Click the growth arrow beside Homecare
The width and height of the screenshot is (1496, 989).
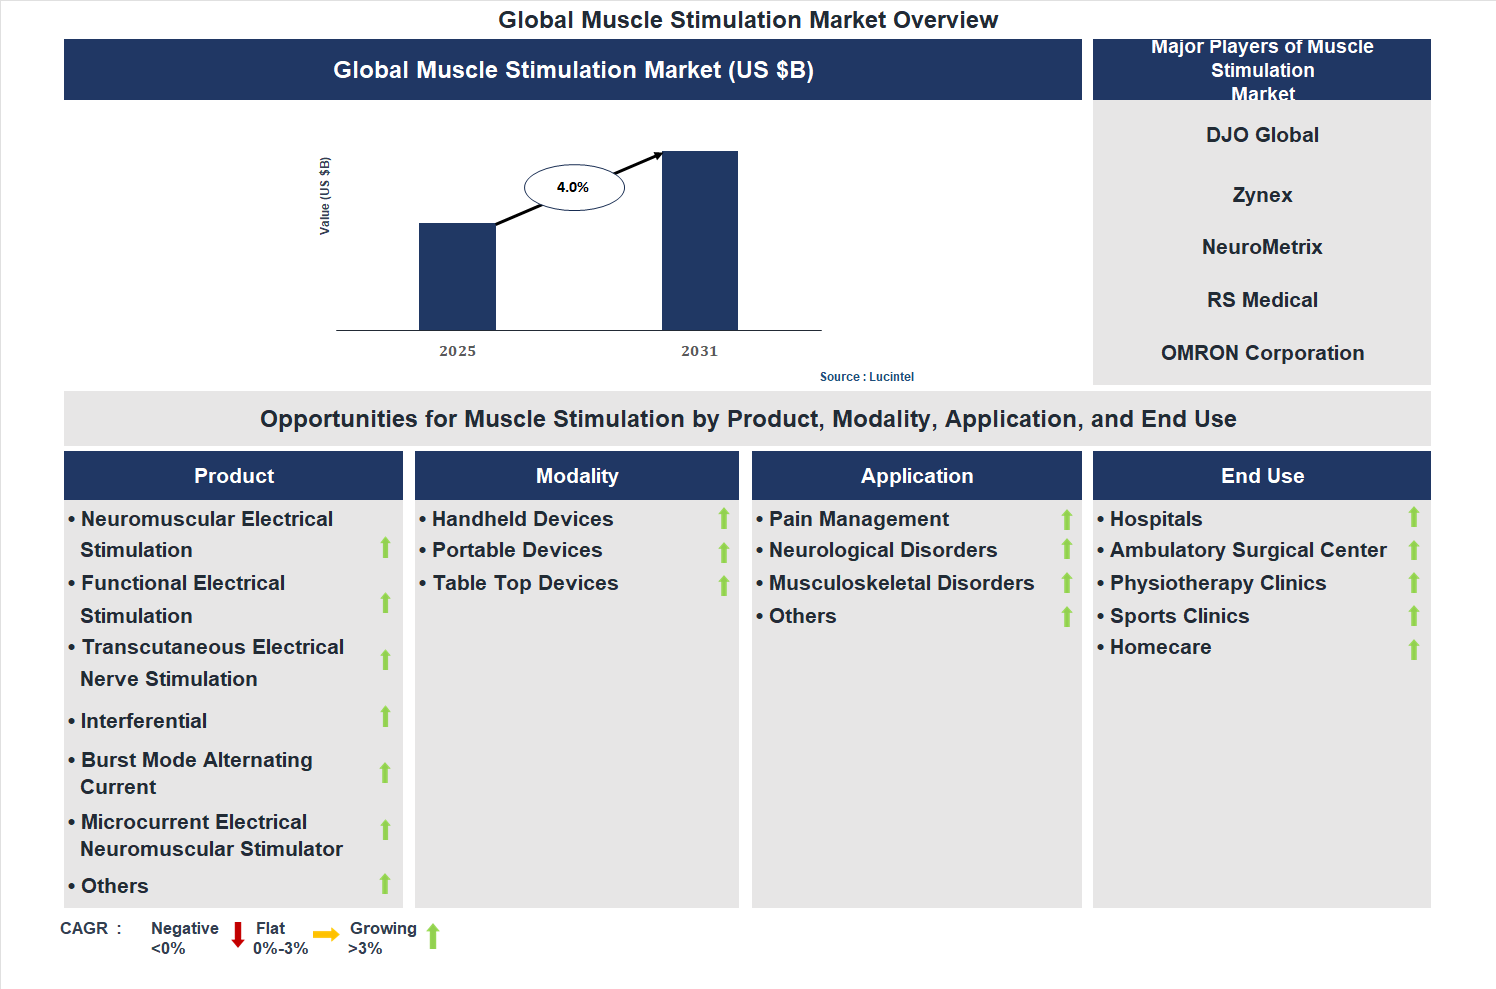(x=1414, y=649)
